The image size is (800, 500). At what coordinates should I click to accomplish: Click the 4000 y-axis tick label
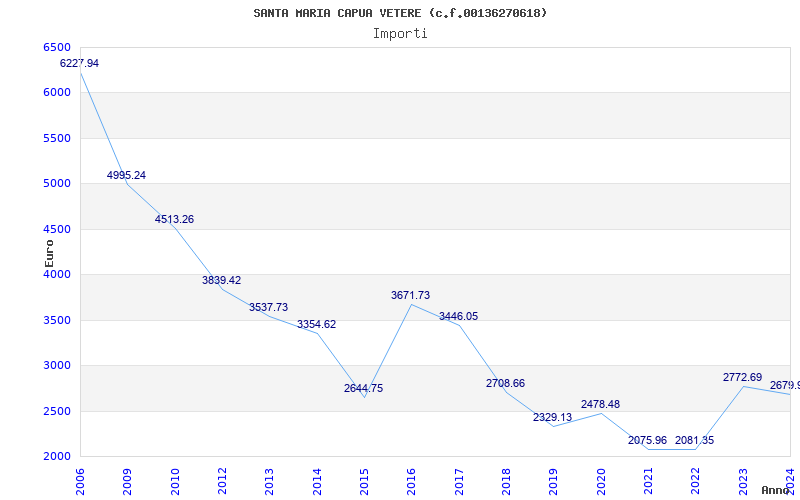(57, 274)
